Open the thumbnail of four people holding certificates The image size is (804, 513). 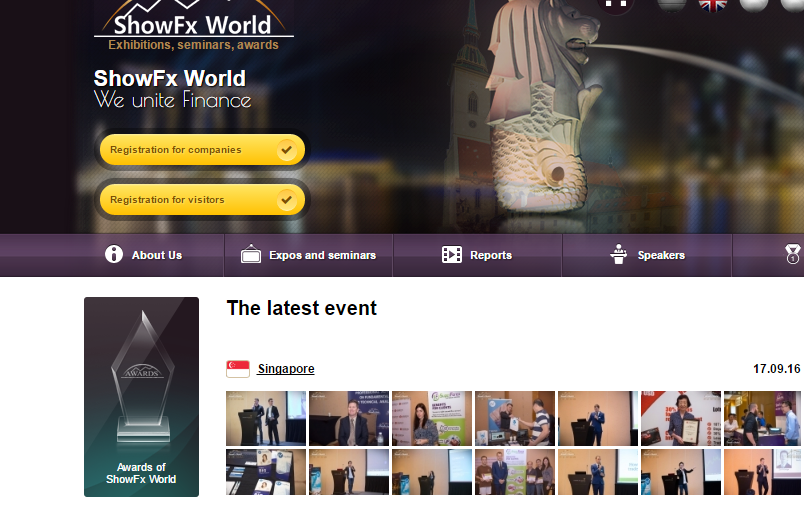click(514, 472)
